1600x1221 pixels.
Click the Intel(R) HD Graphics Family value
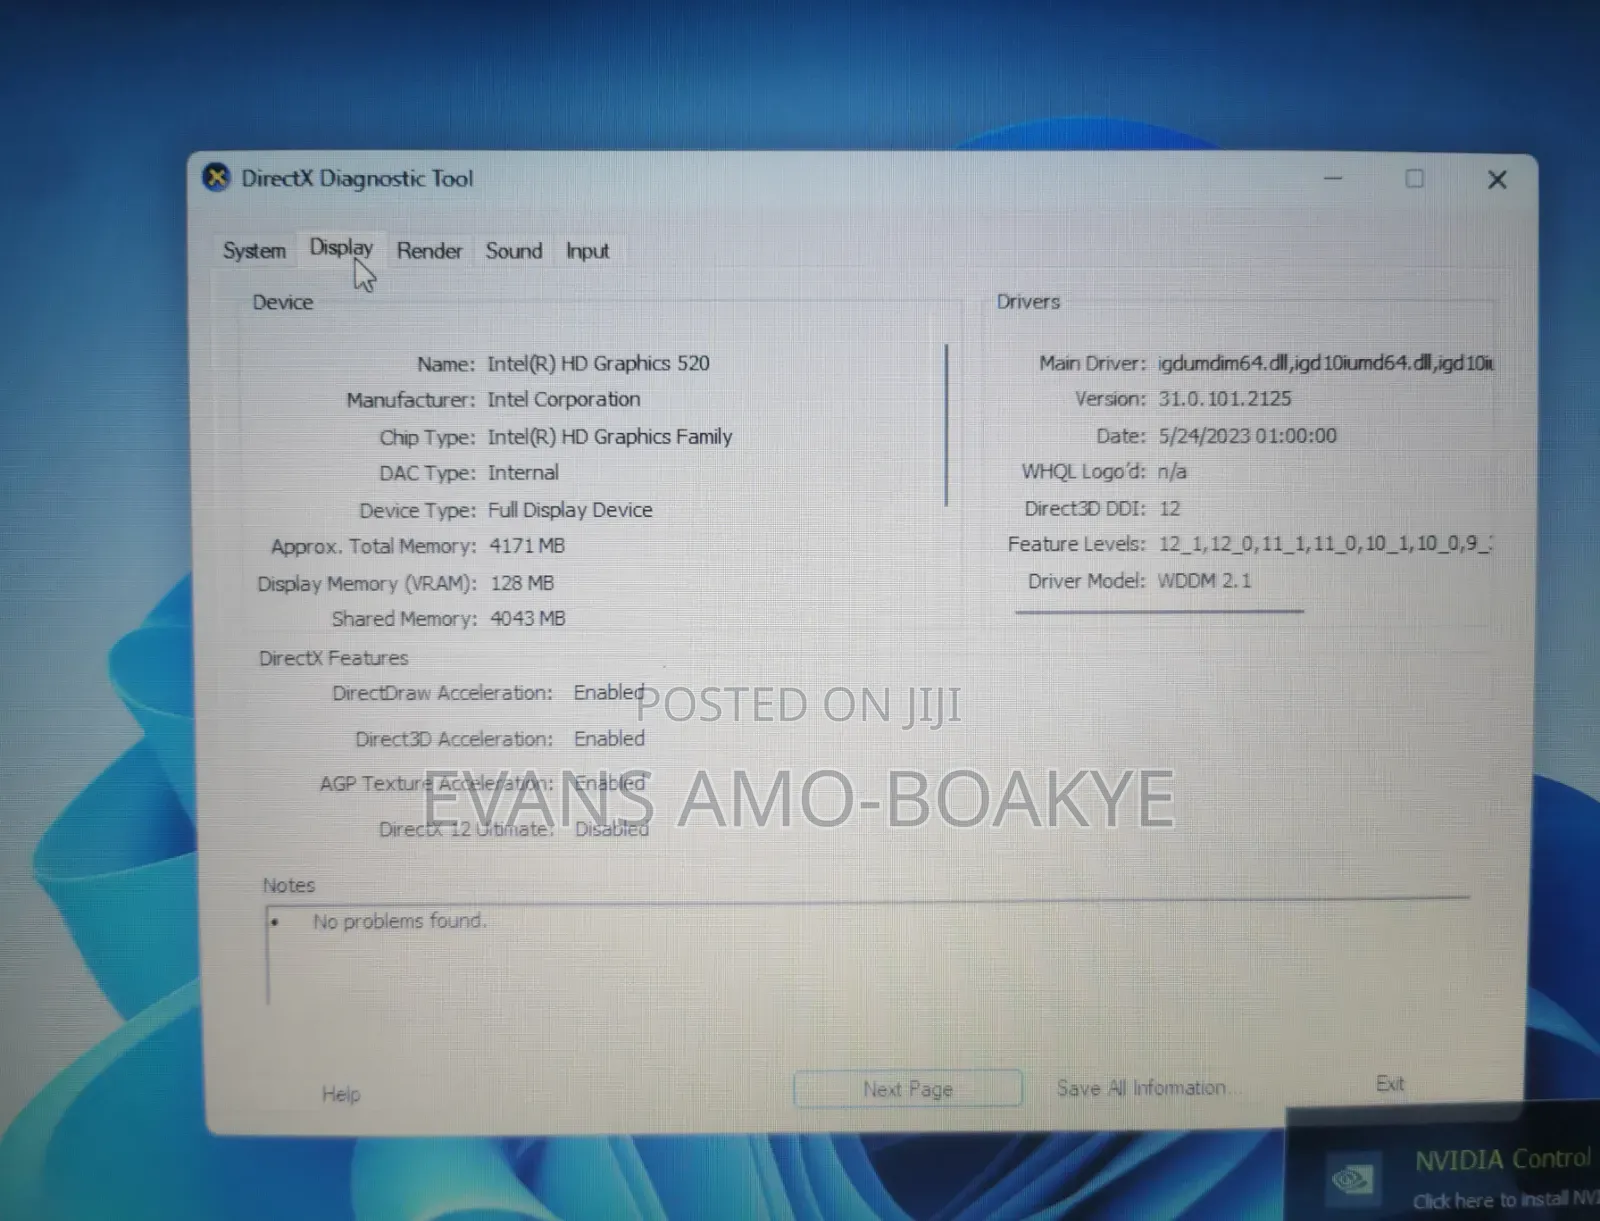pos(610,436)
